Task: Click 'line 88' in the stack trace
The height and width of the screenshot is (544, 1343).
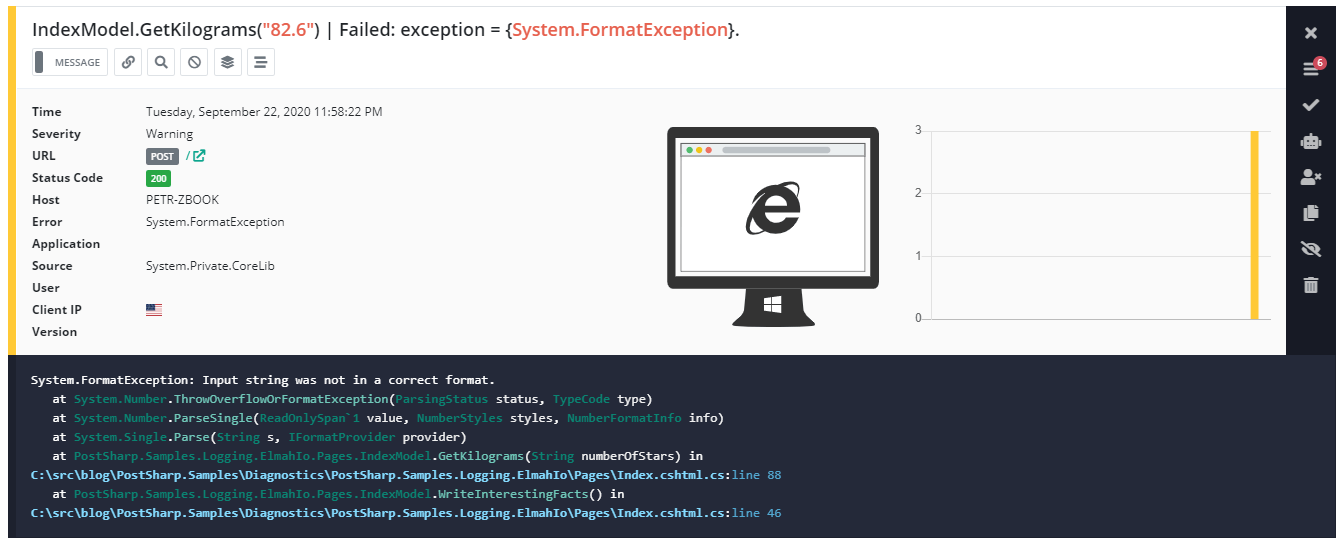Action: 756,475
